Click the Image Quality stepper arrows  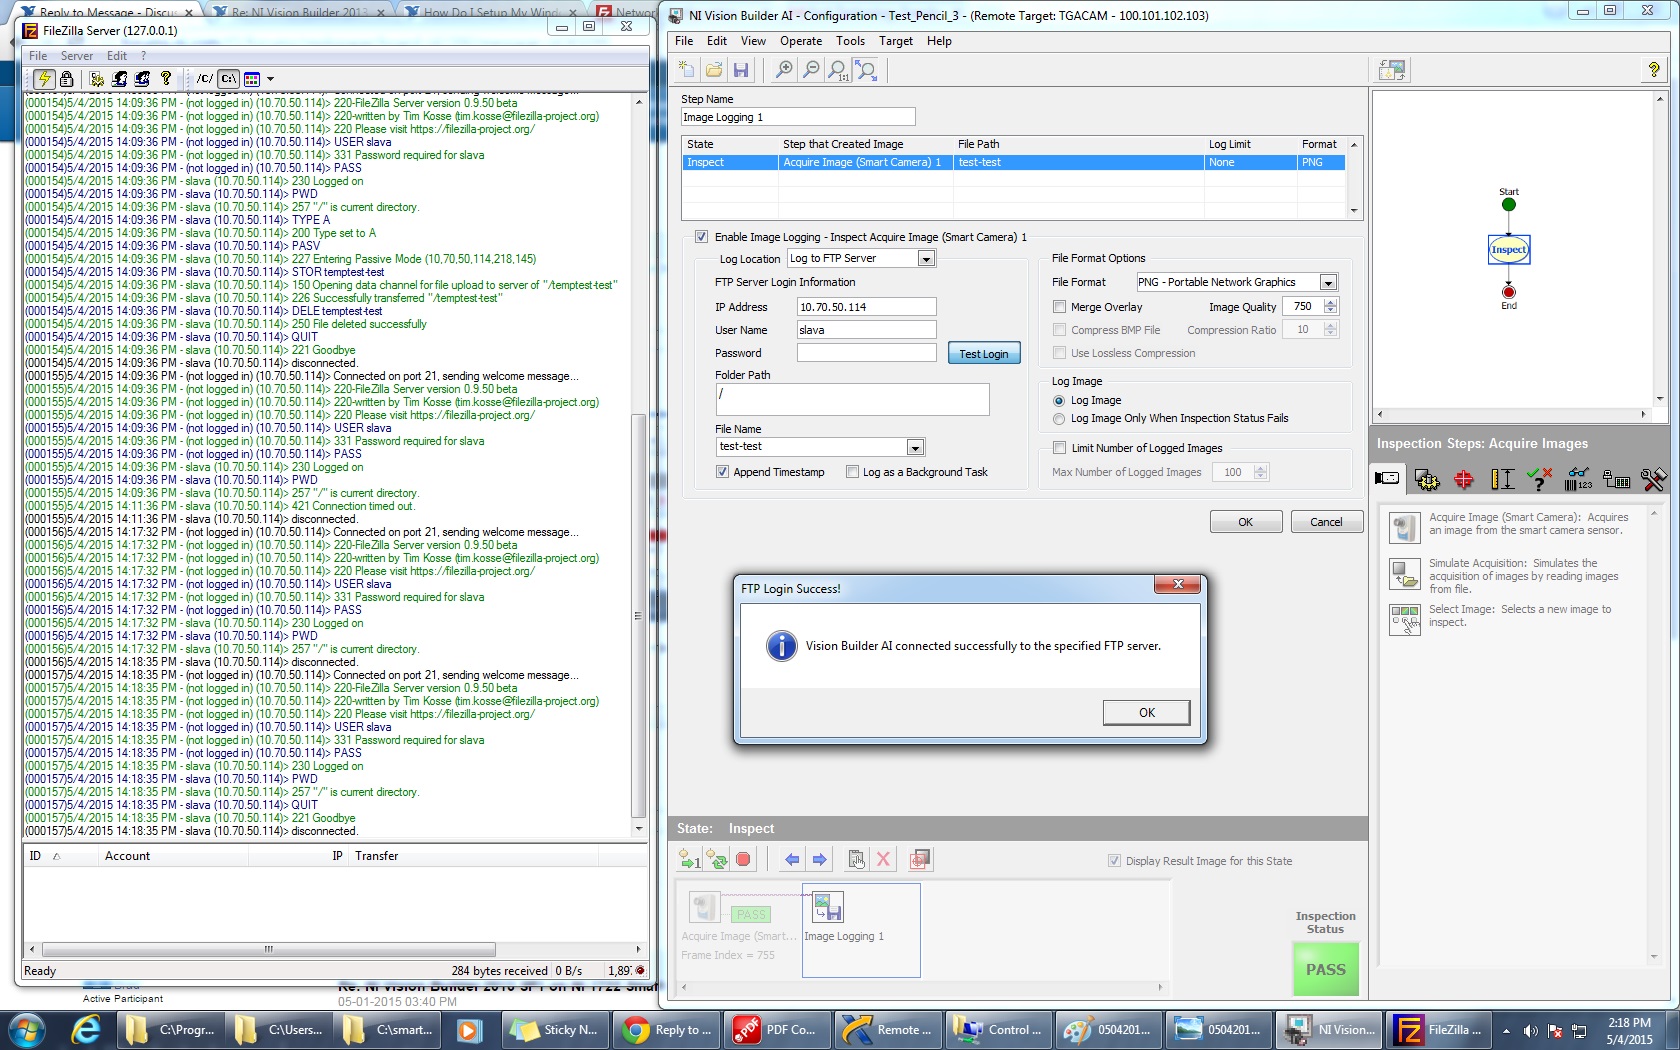(1330, 307)
